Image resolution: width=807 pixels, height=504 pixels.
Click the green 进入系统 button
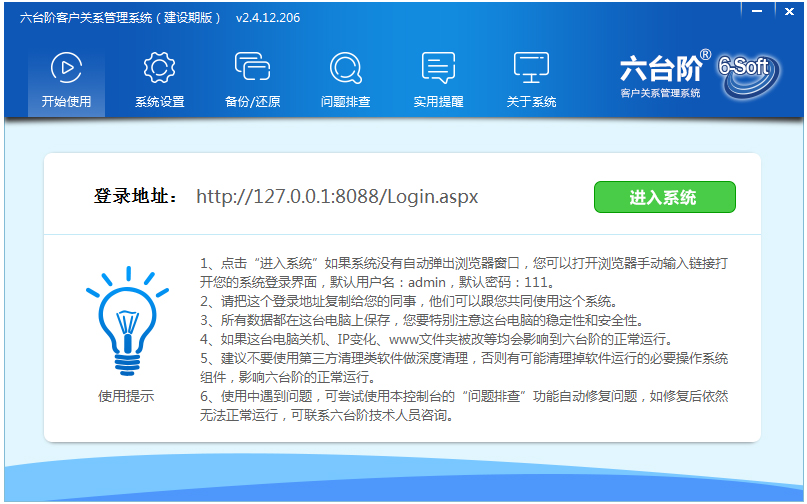pos(664,197)
